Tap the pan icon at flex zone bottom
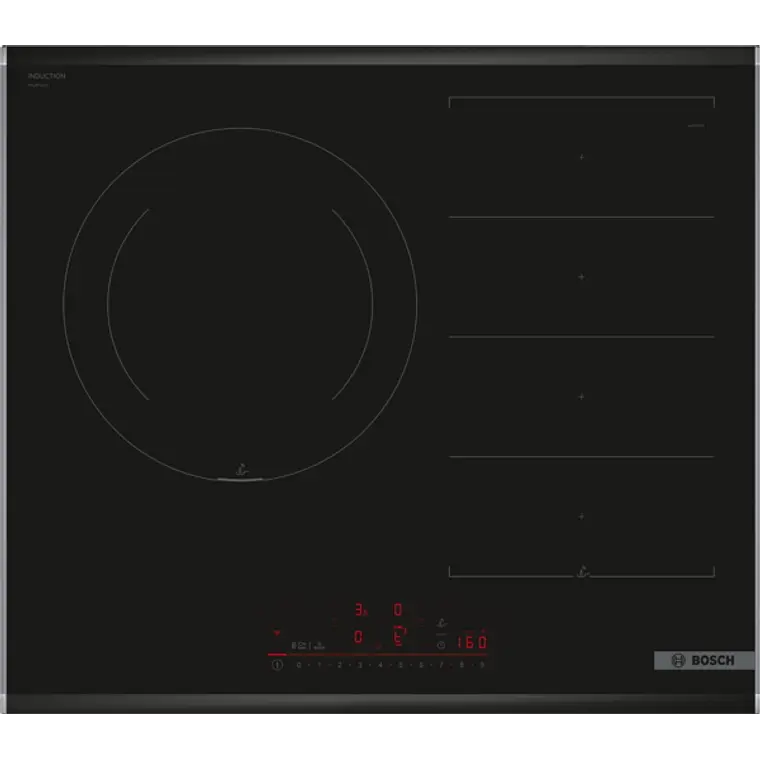The image size is (760, 760). (x=581, y=573)
